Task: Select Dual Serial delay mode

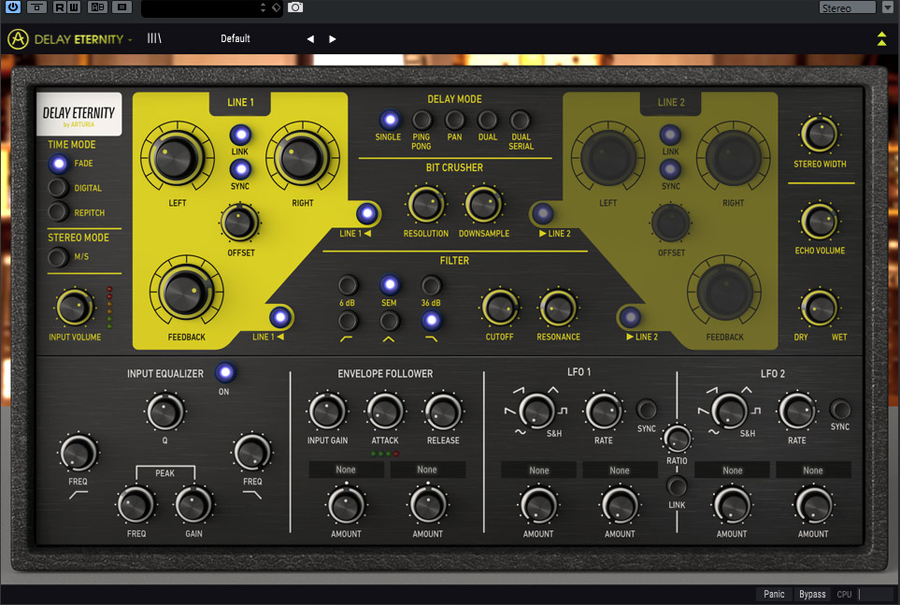Action: [520, 120]
